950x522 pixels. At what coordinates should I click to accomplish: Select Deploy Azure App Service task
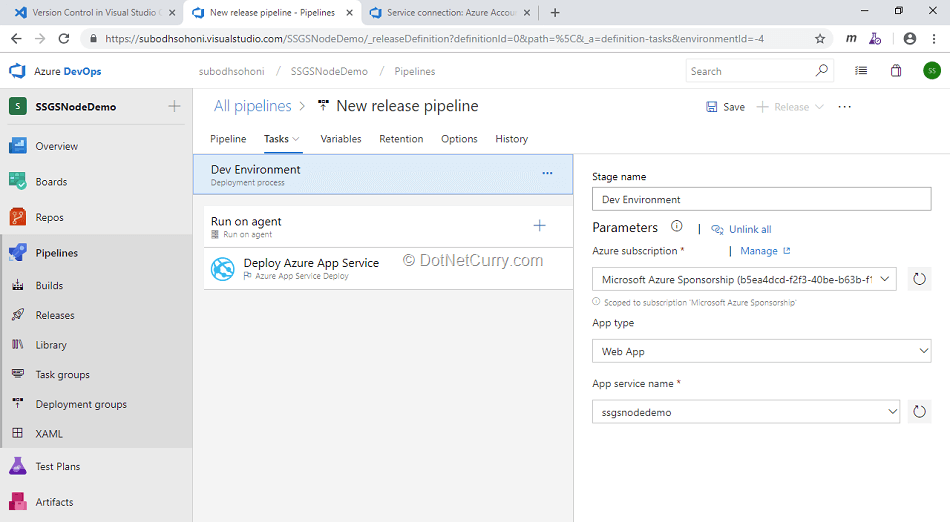pos(388,268)
